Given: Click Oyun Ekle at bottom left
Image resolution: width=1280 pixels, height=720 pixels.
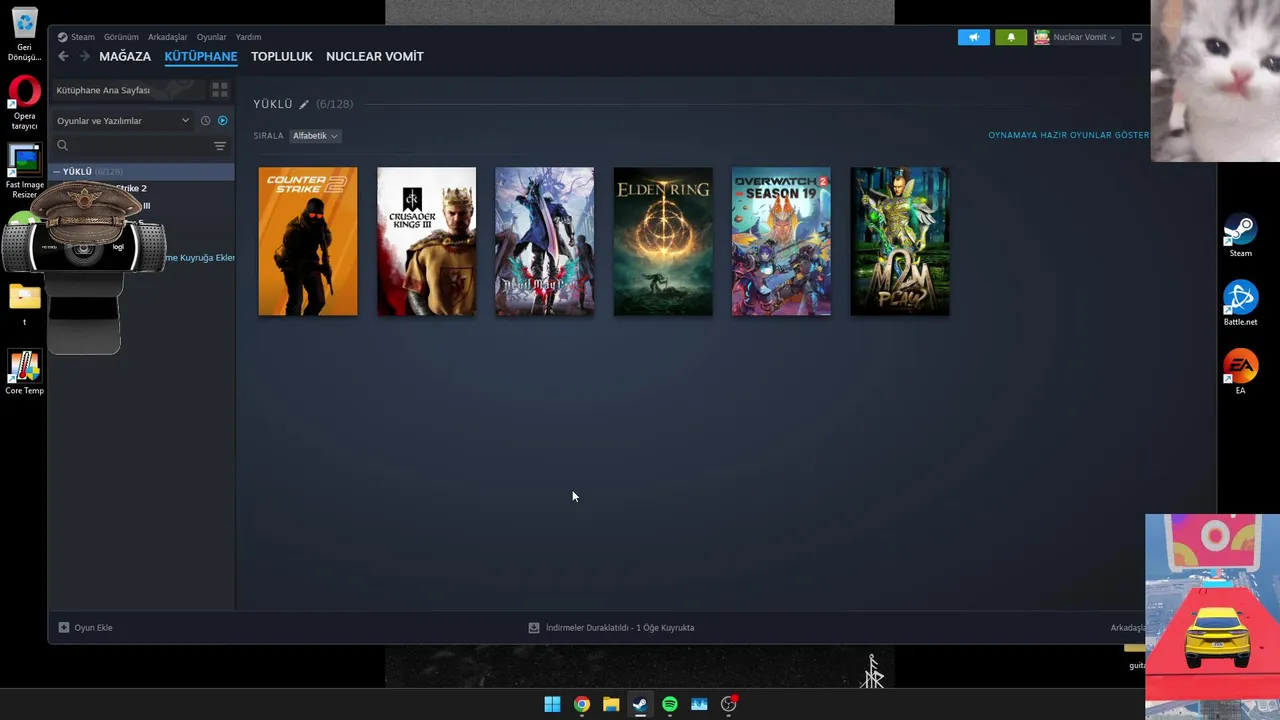Looking at the screenshot, I should 93,628.
